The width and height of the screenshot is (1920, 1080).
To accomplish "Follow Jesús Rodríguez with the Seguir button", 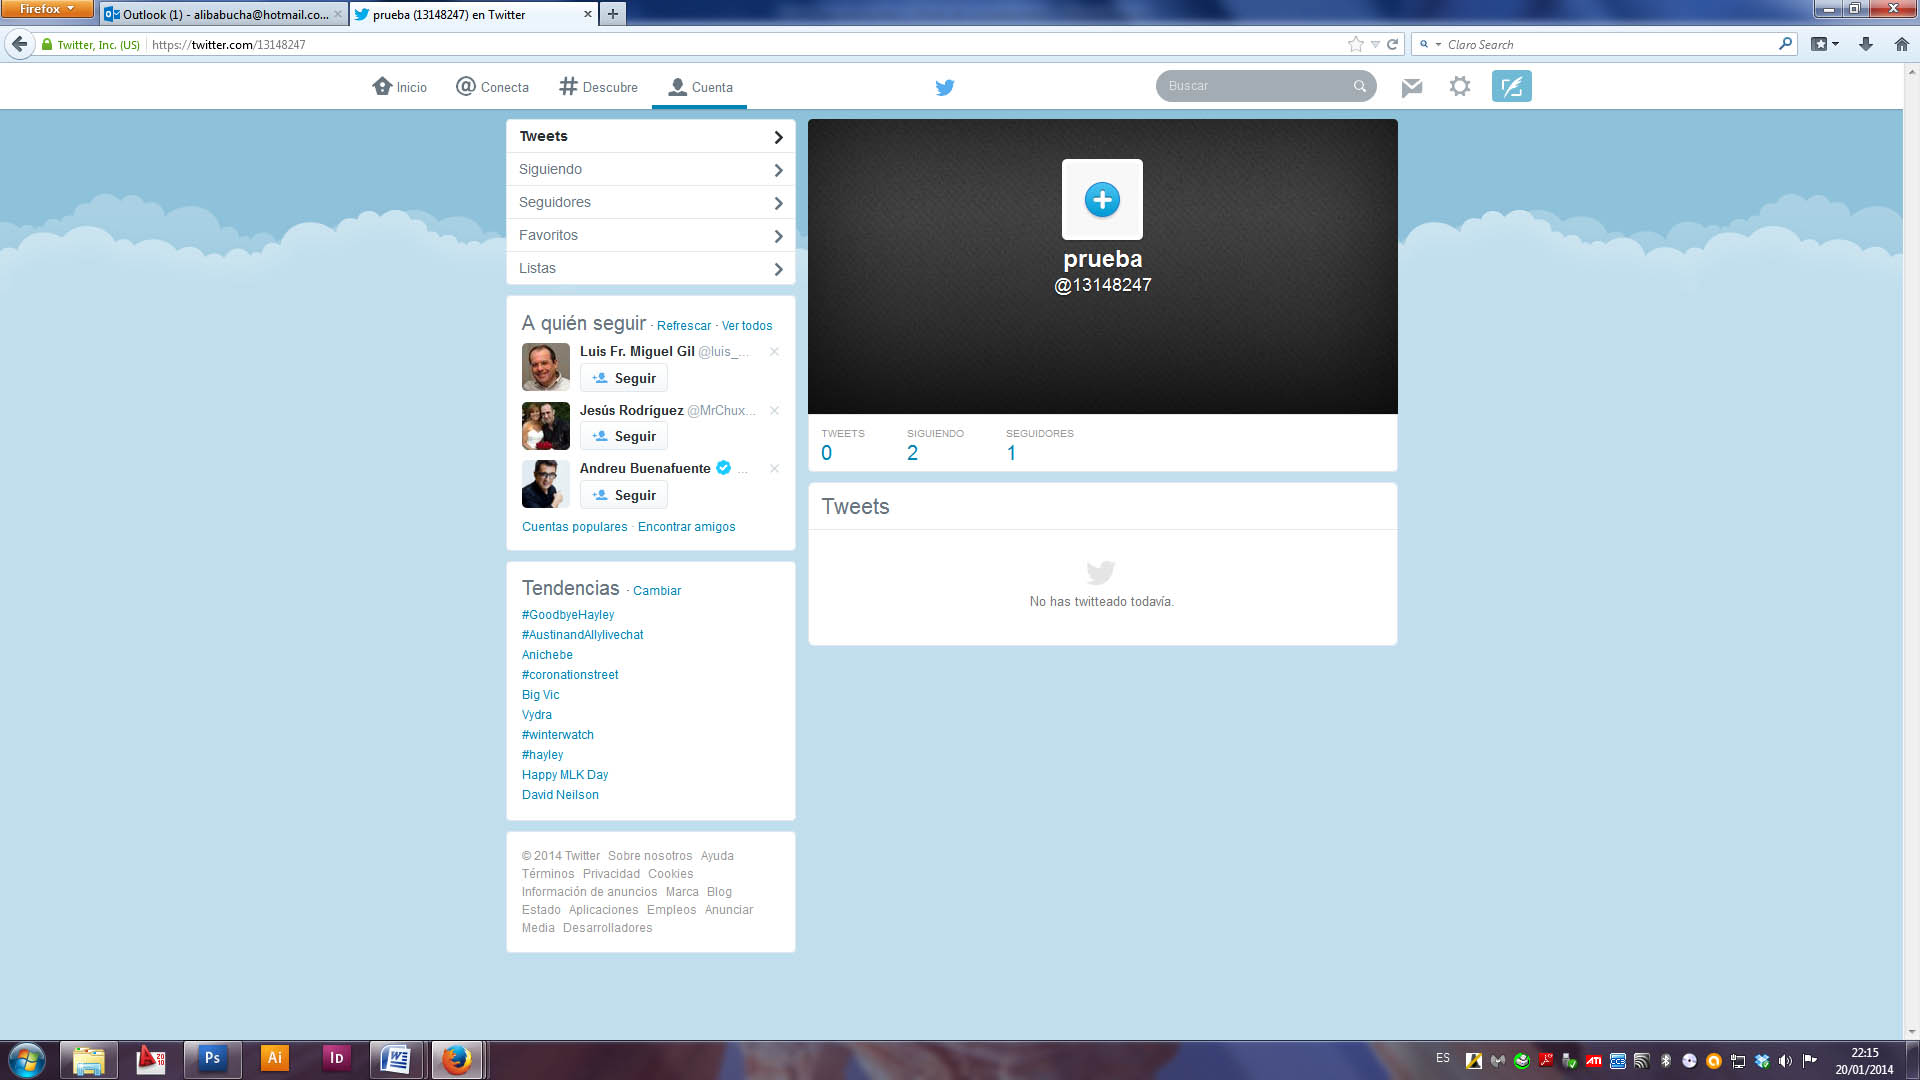I will (x=624, y=436).
